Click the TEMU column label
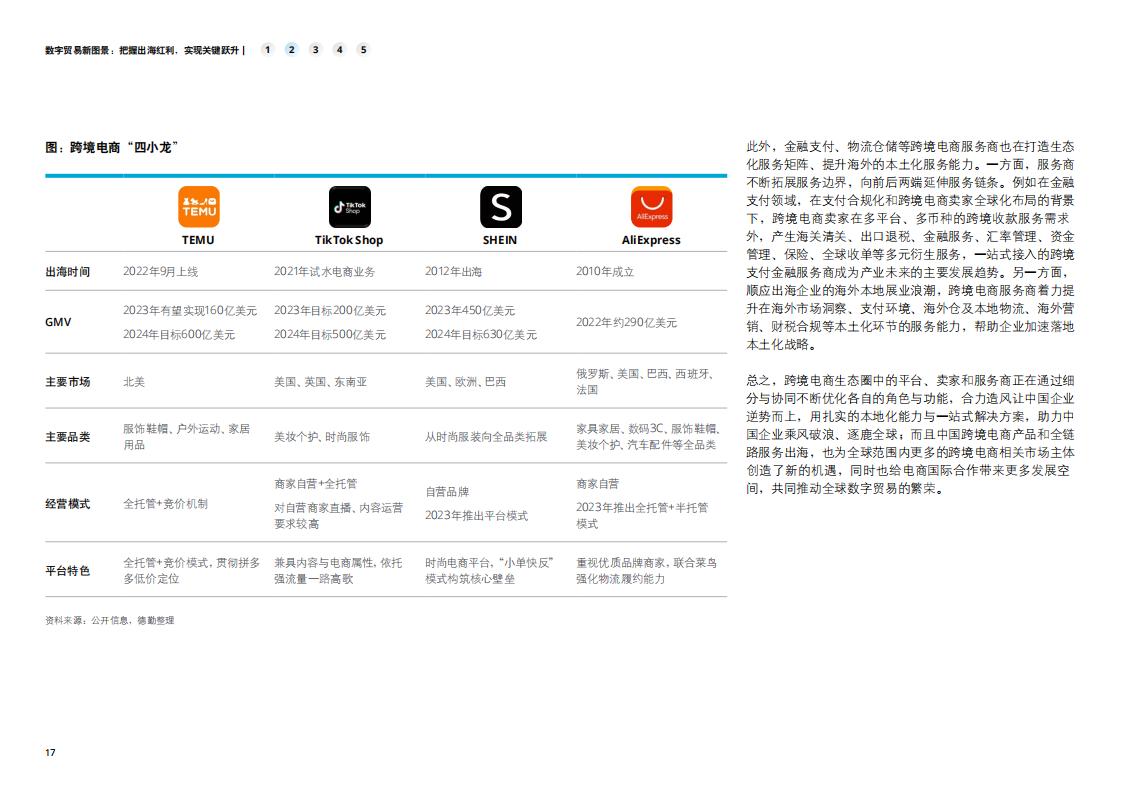Image resolution: width=1122 pixels, height=793 pixels. [x=198, y=240]
